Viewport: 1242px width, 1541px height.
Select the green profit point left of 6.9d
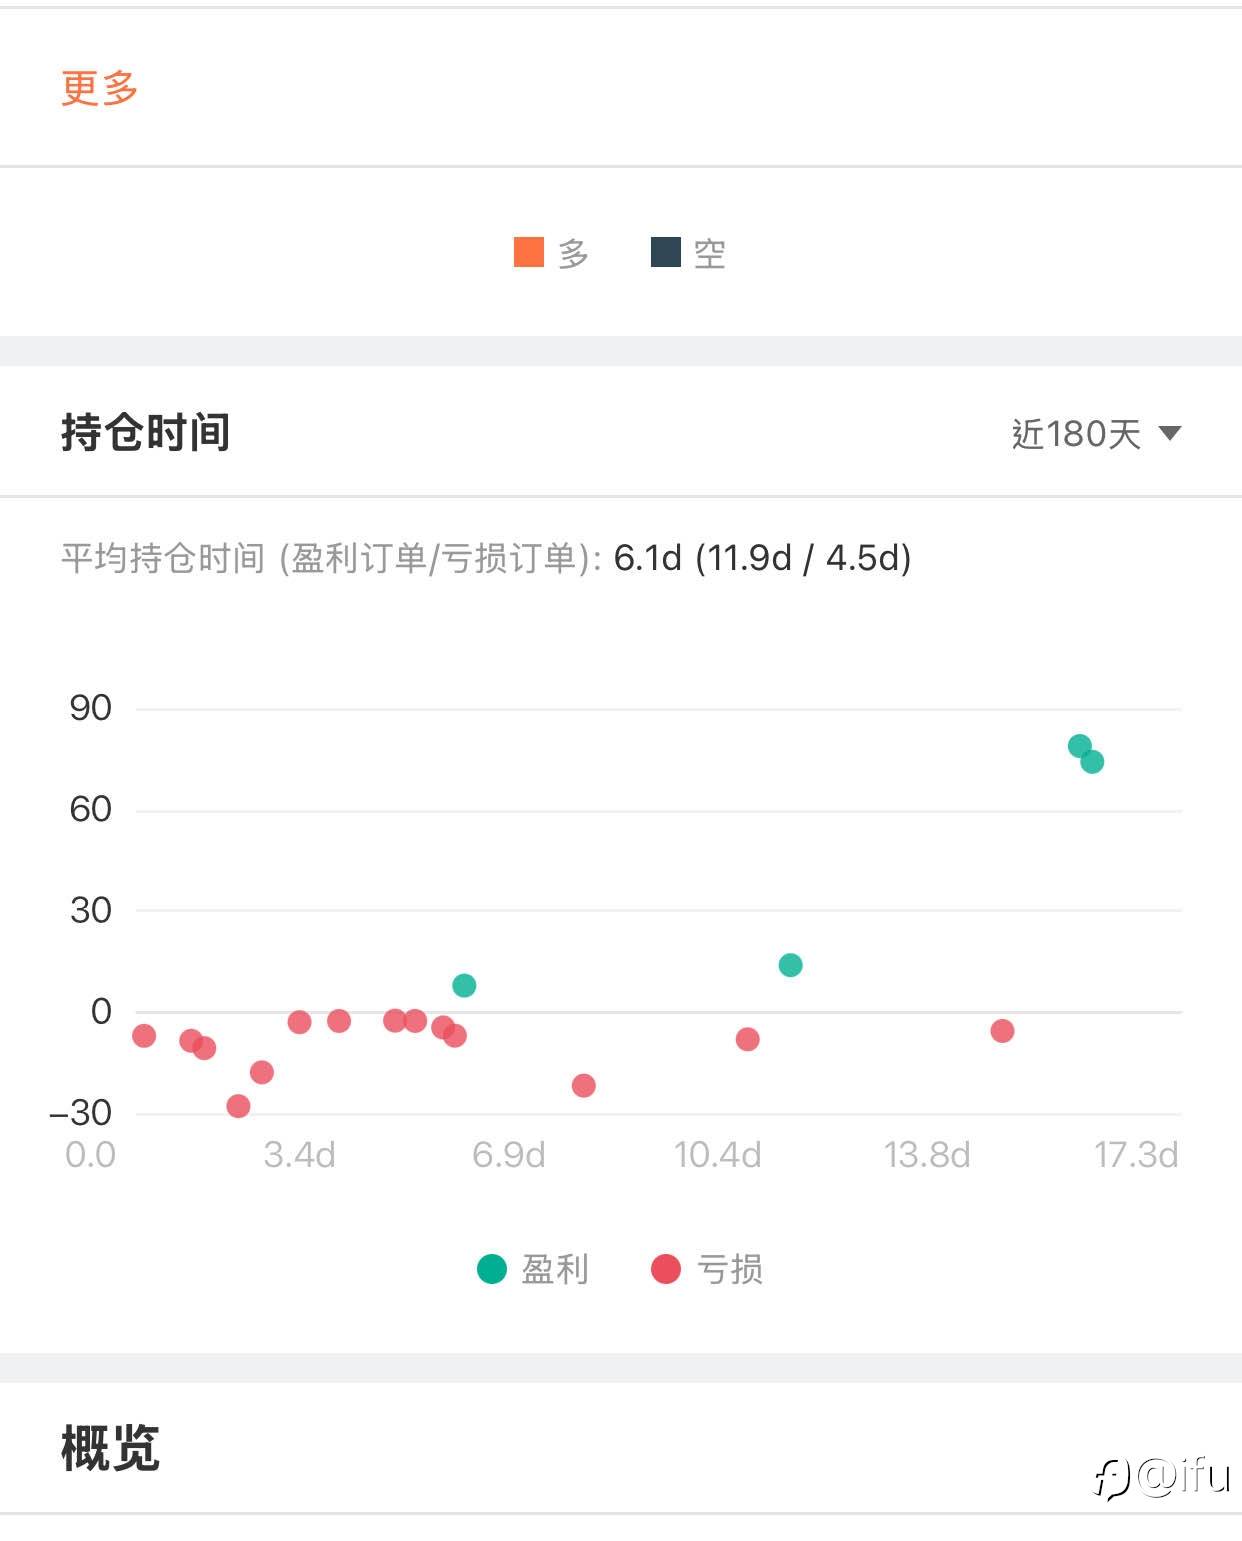click(x=464, y=985)
